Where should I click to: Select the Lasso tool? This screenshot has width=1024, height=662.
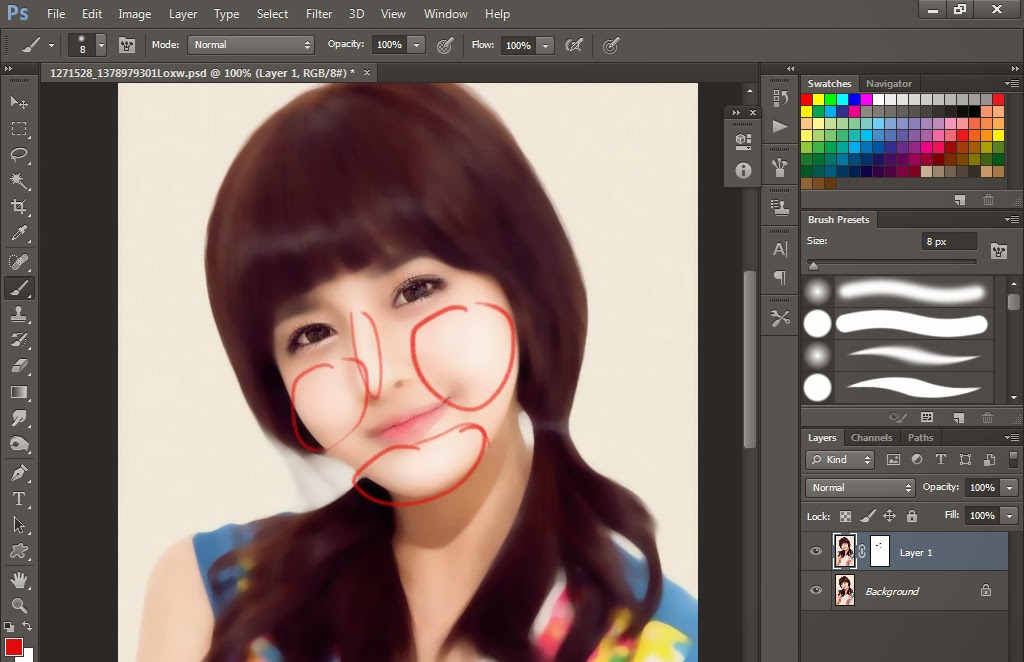click(x=19, y=155)
